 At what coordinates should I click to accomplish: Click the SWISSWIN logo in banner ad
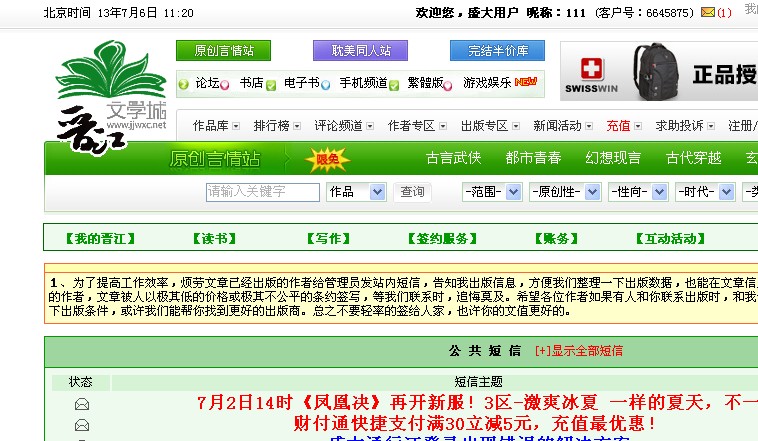[x=591, y=75]
